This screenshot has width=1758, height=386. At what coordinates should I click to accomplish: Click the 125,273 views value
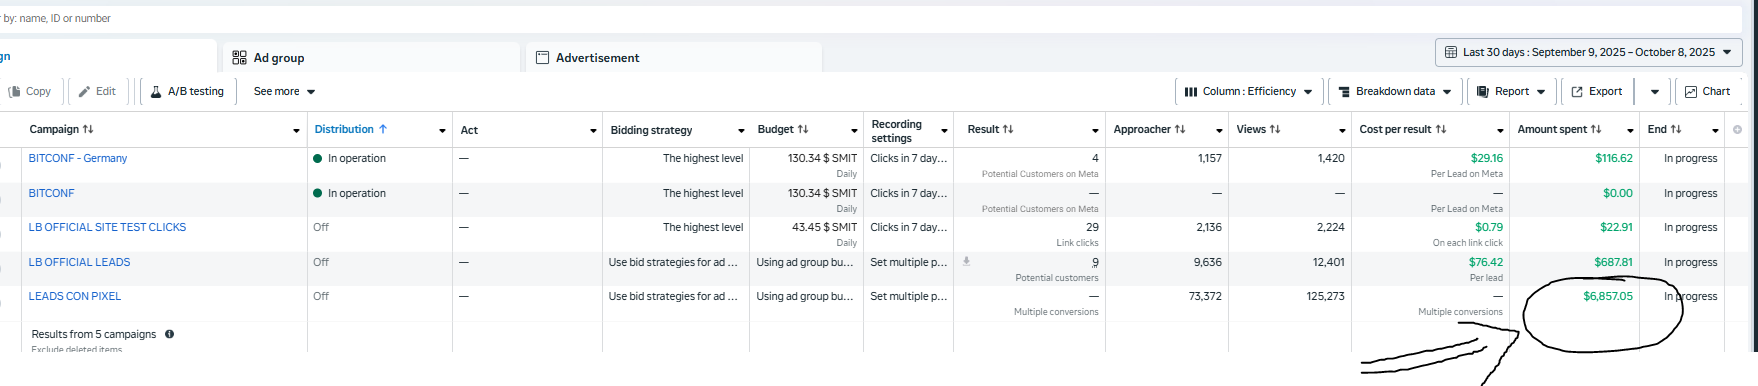(x=1325, y=296)
